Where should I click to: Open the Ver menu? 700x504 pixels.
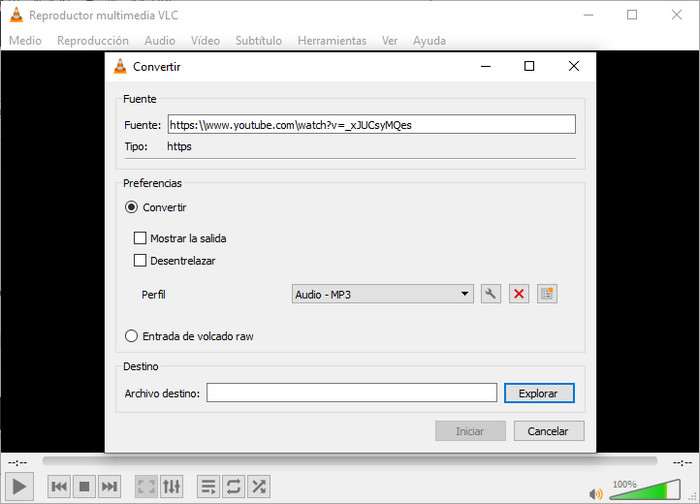click(390, 41)
